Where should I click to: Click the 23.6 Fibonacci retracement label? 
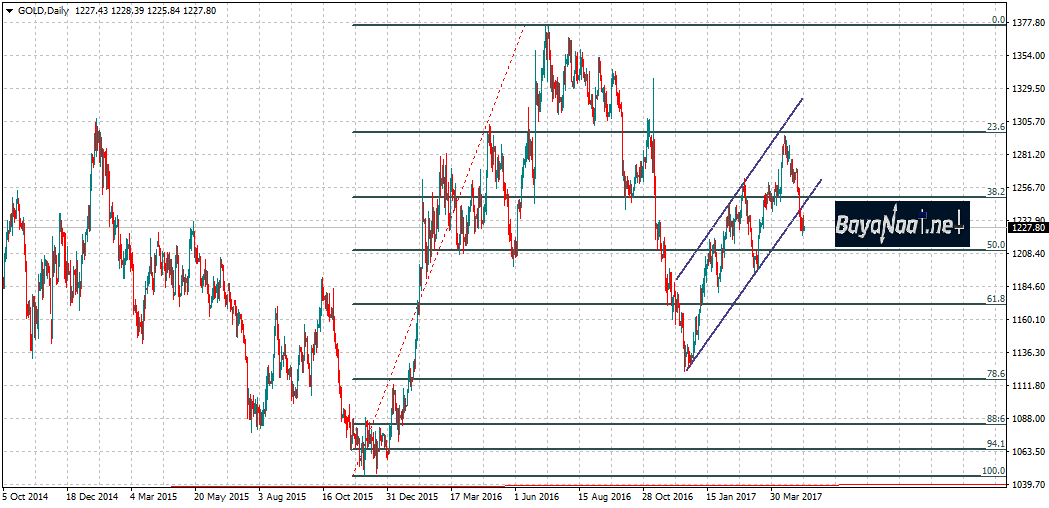point(995,127)
